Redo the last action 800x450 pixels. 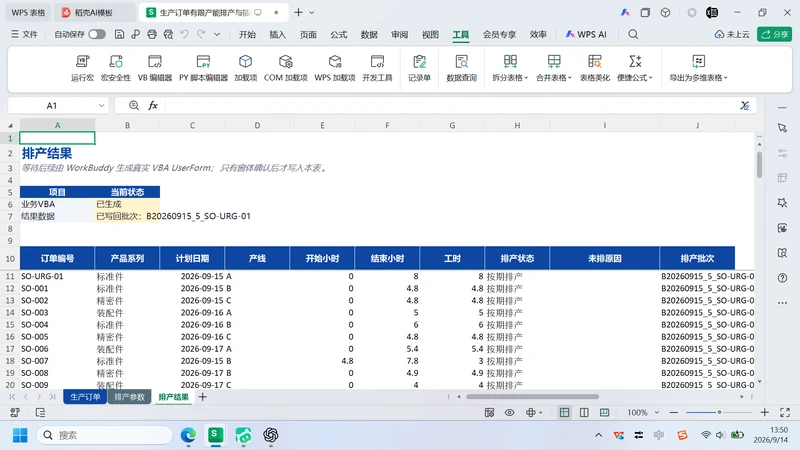(201, 34)
